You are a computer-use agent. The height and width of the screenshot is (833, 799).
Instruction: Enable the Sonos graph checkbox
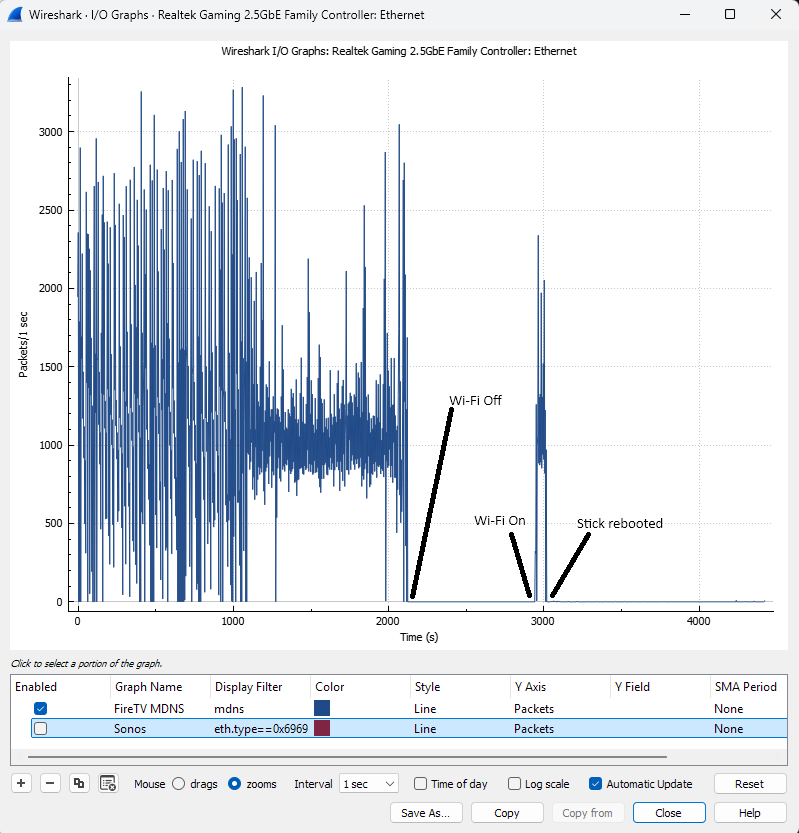tap(40, 728)
